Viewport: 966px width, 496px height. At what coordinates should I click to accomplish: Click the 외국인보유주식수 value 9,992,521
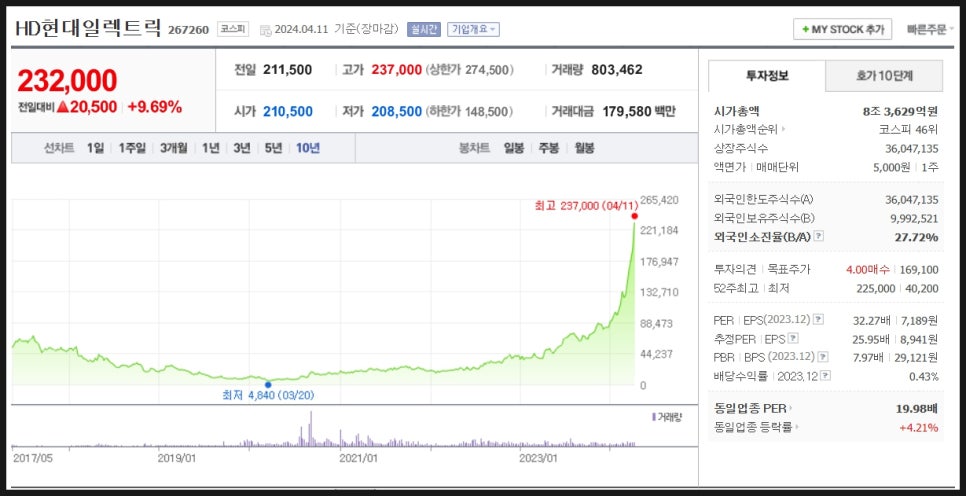click(914, 218)
